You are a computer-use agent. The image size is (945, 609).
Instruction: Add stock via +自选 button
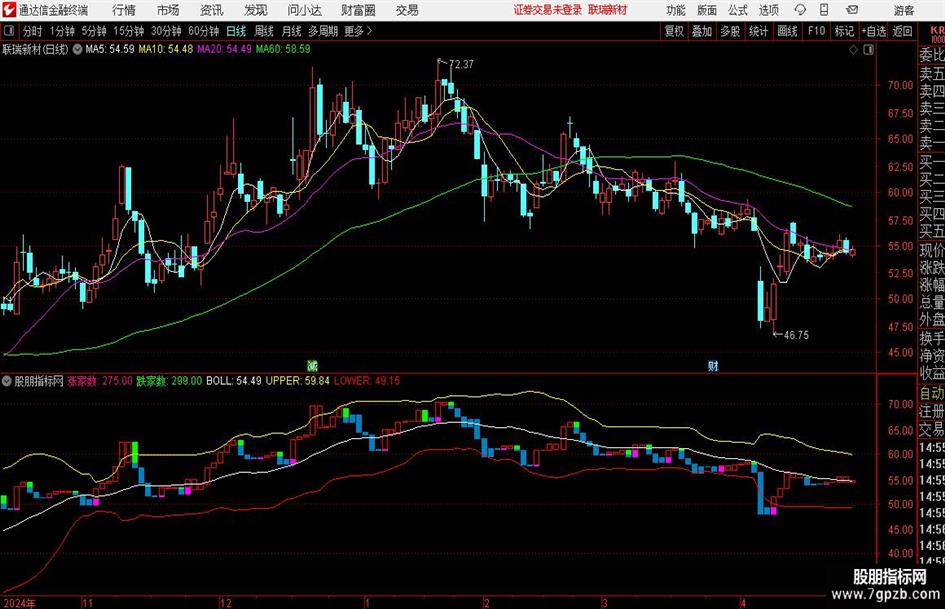(x=874, y=31)
